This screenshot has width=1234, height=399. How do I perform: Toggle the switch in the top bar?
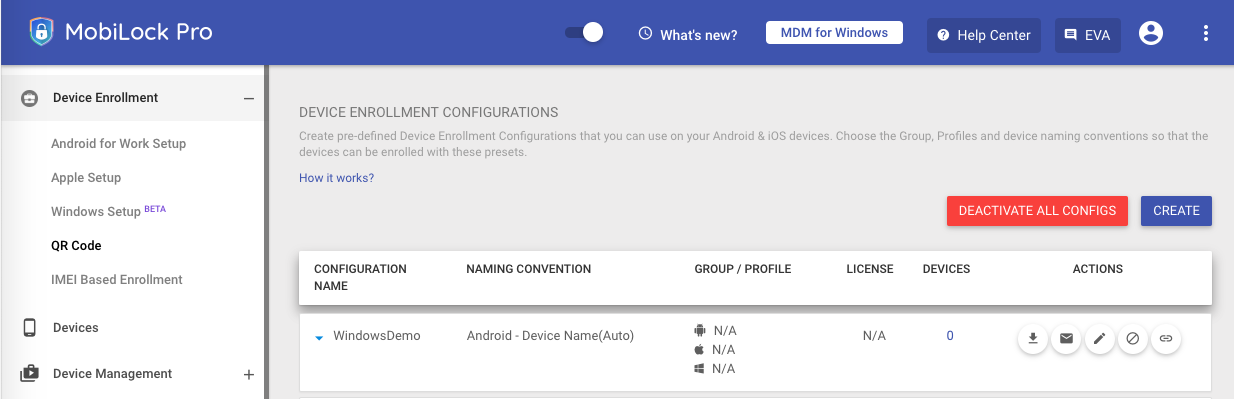(x=584, y=32)
